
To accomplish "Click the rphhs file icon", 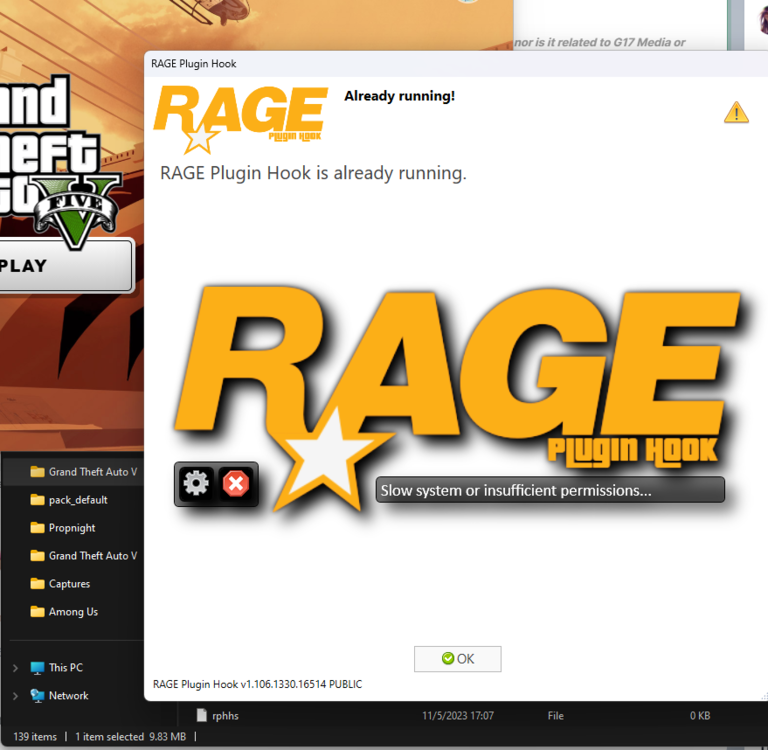I will 201,715.
